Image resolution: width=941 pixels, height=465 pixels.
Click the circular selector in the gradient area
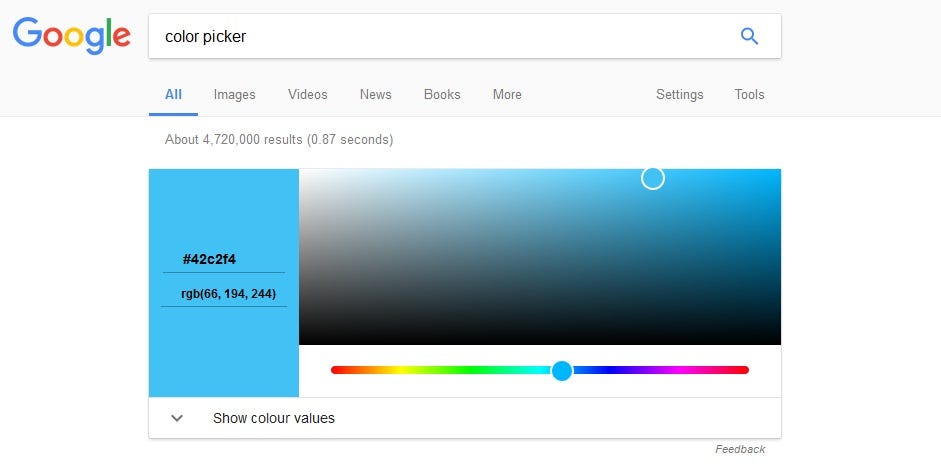[x=653, y=178]
